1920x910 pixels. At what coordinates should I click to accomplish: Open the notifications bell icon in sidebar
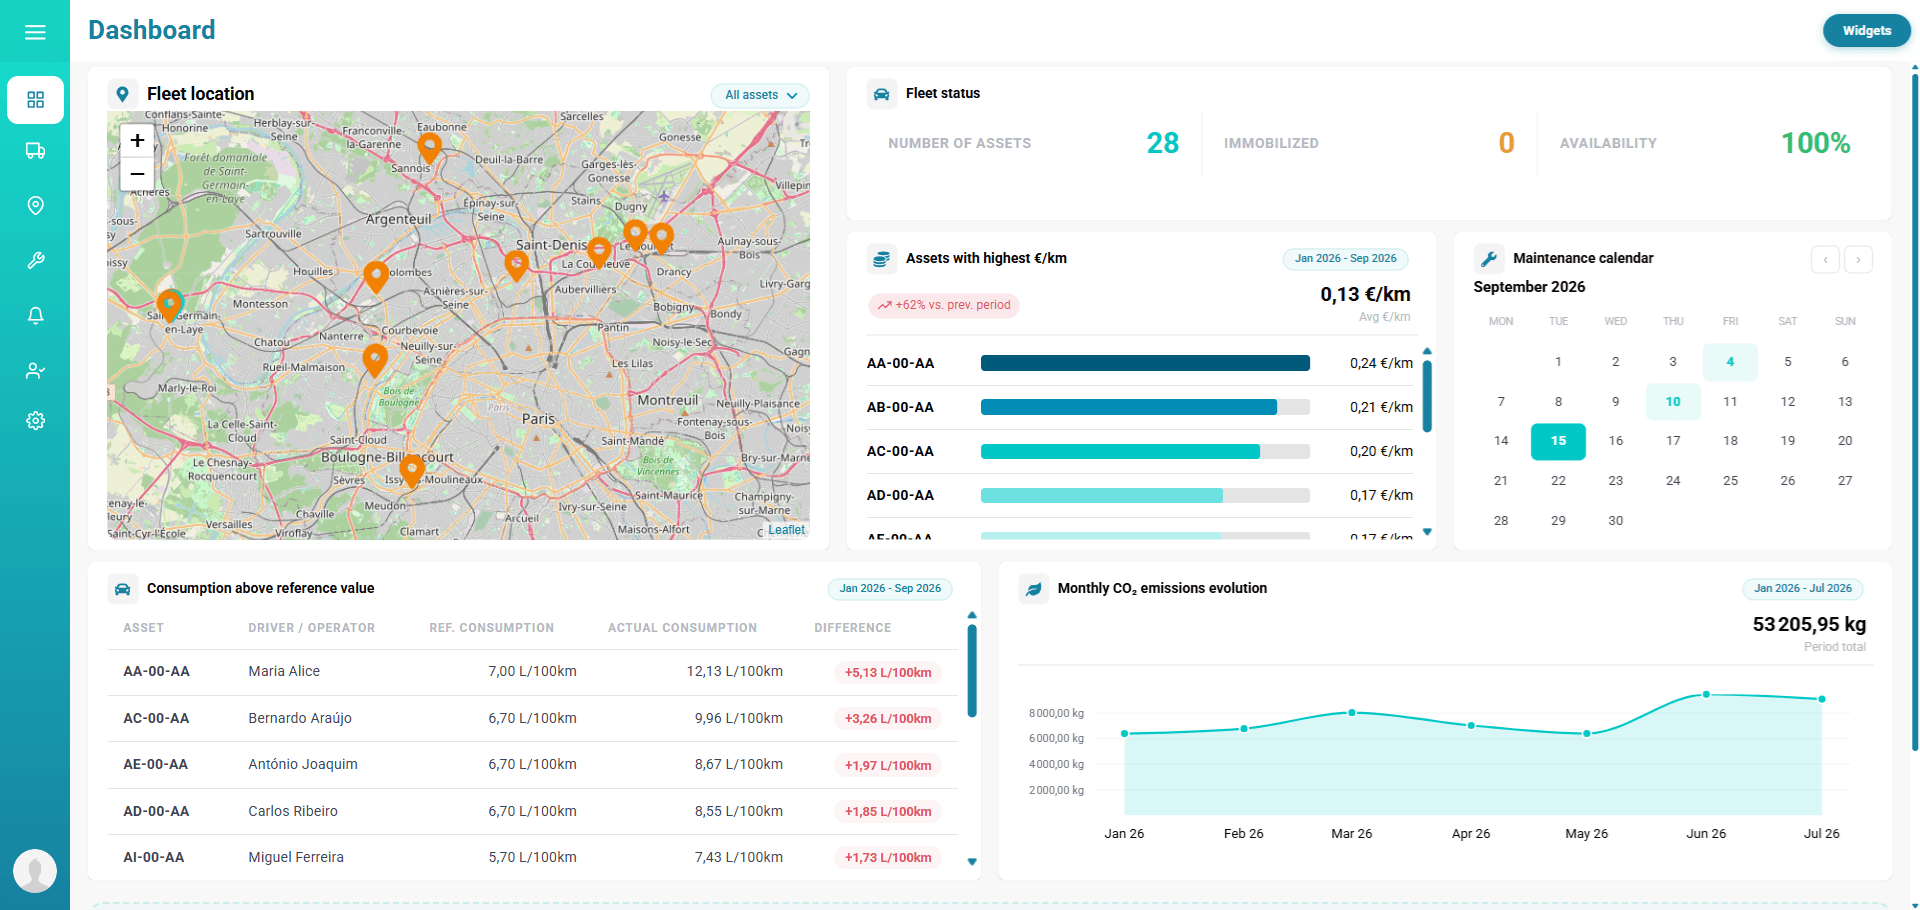[35, 315]
